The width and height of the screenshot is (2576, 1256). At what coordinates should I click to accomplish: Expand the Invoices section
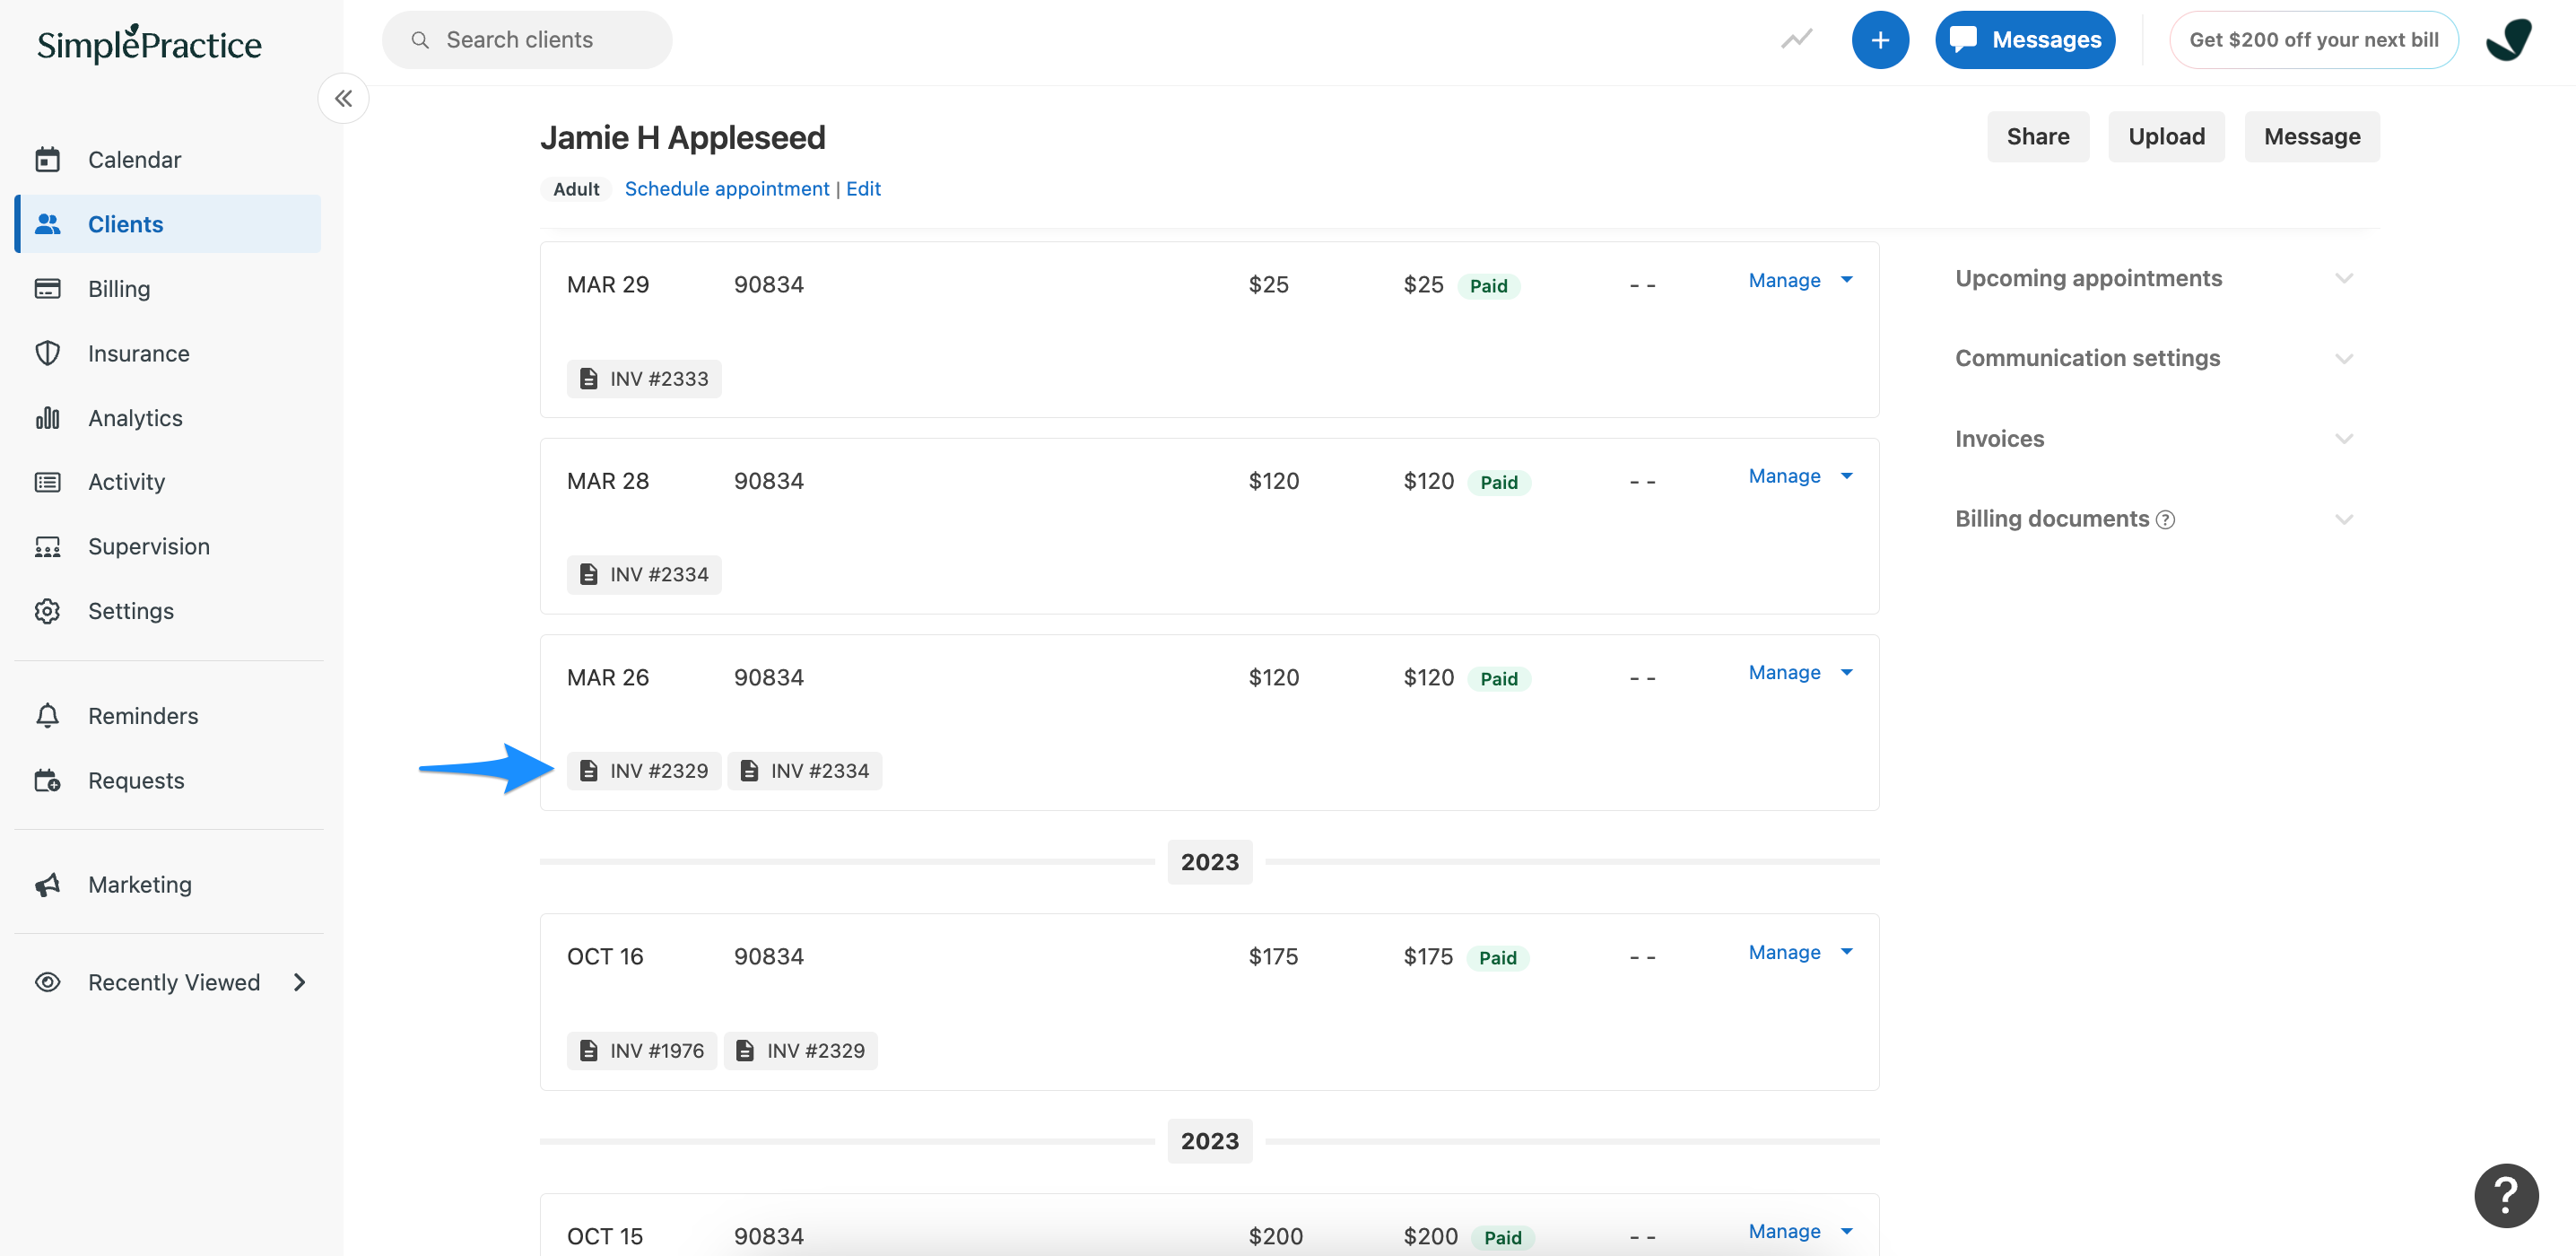[x=2345, y=438]
